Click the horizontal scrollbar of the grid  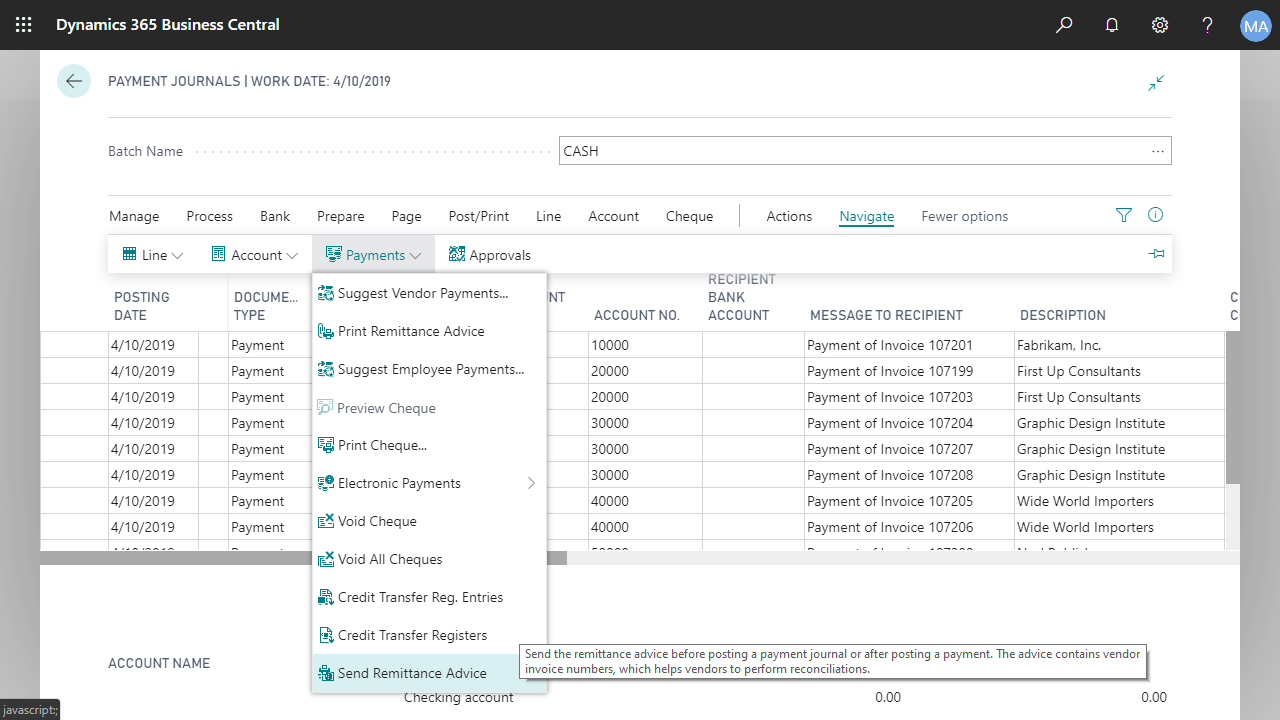(x=304, y=558)
